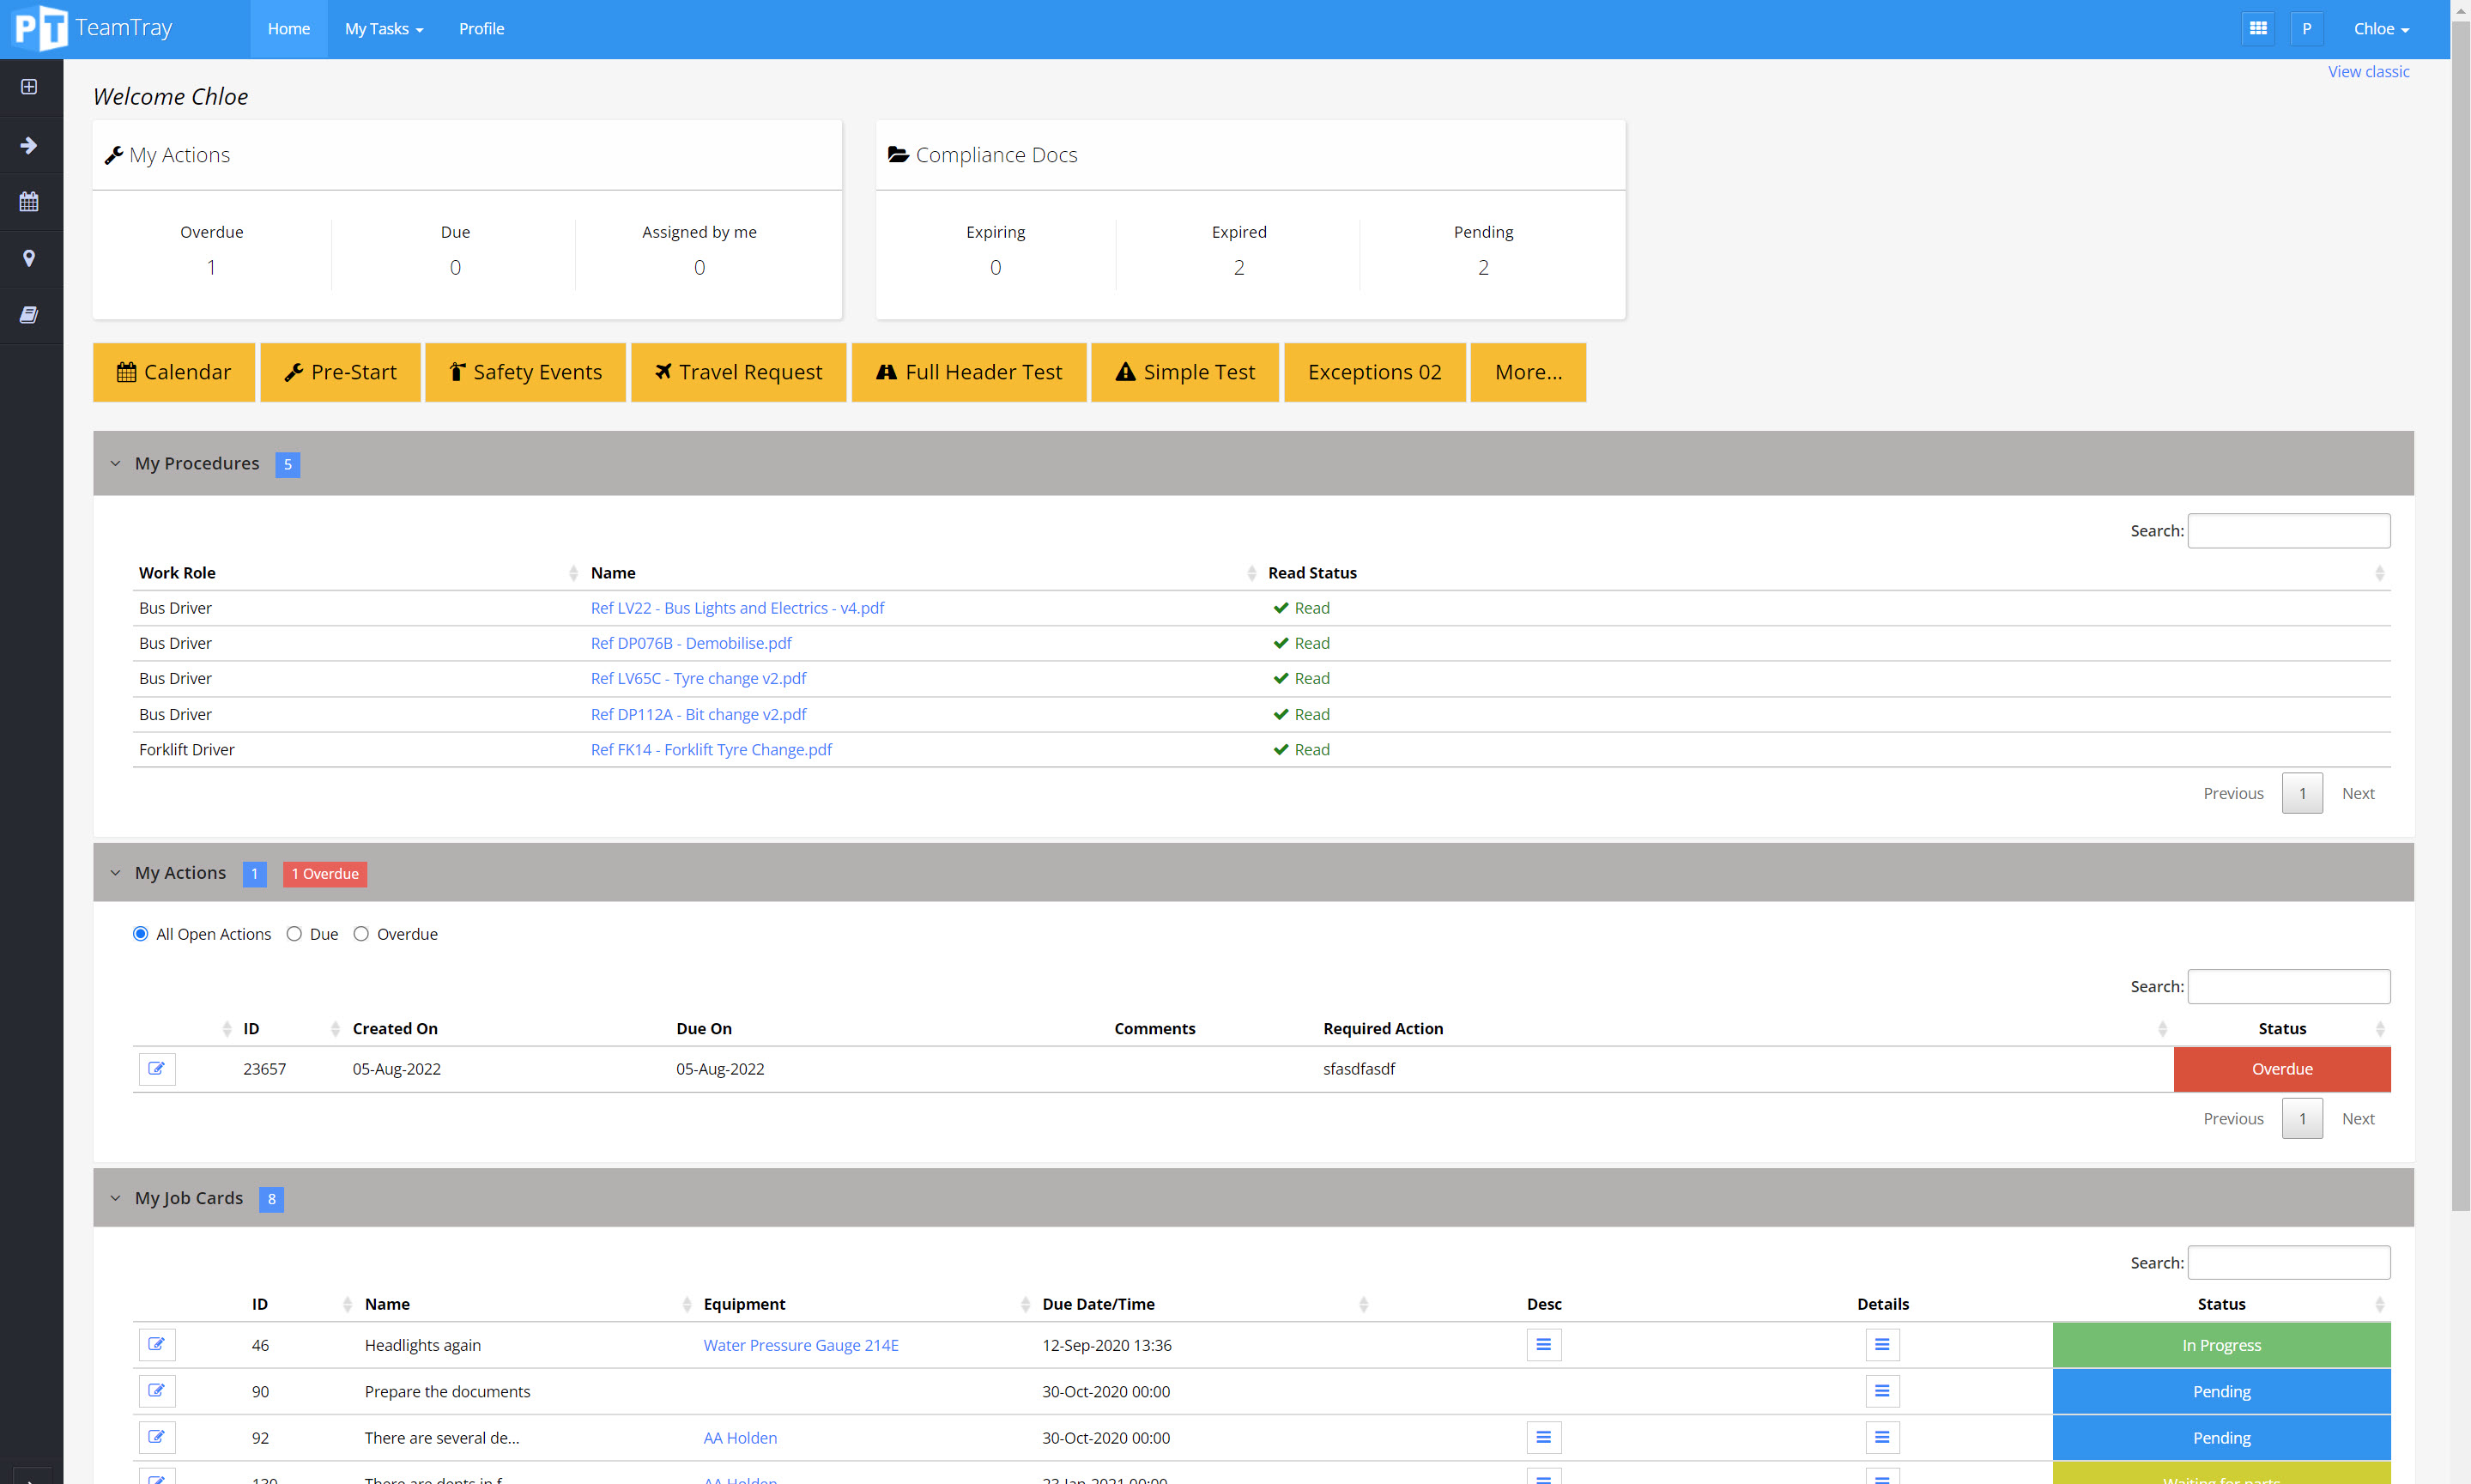Open the apps grid icon in the top bar
The width and height of the screenshot is (2471, 1484).
[x=2258, y=28]
